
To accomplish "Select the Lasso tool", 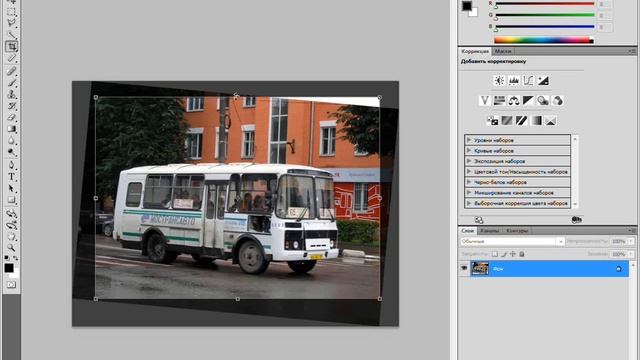I will [x=11, y=23].
